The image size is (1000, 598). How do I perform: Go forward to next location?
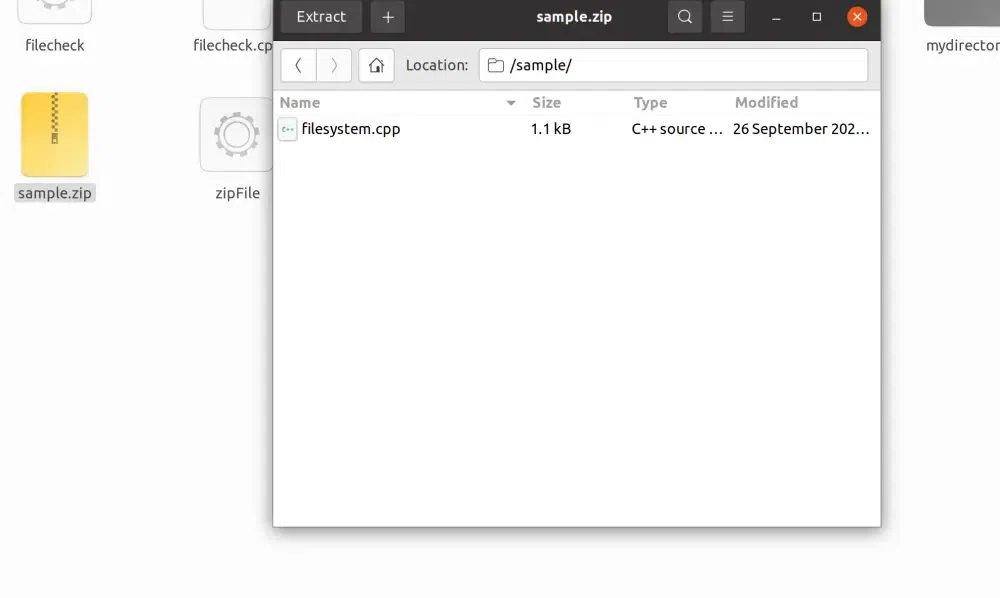point(334,65)
